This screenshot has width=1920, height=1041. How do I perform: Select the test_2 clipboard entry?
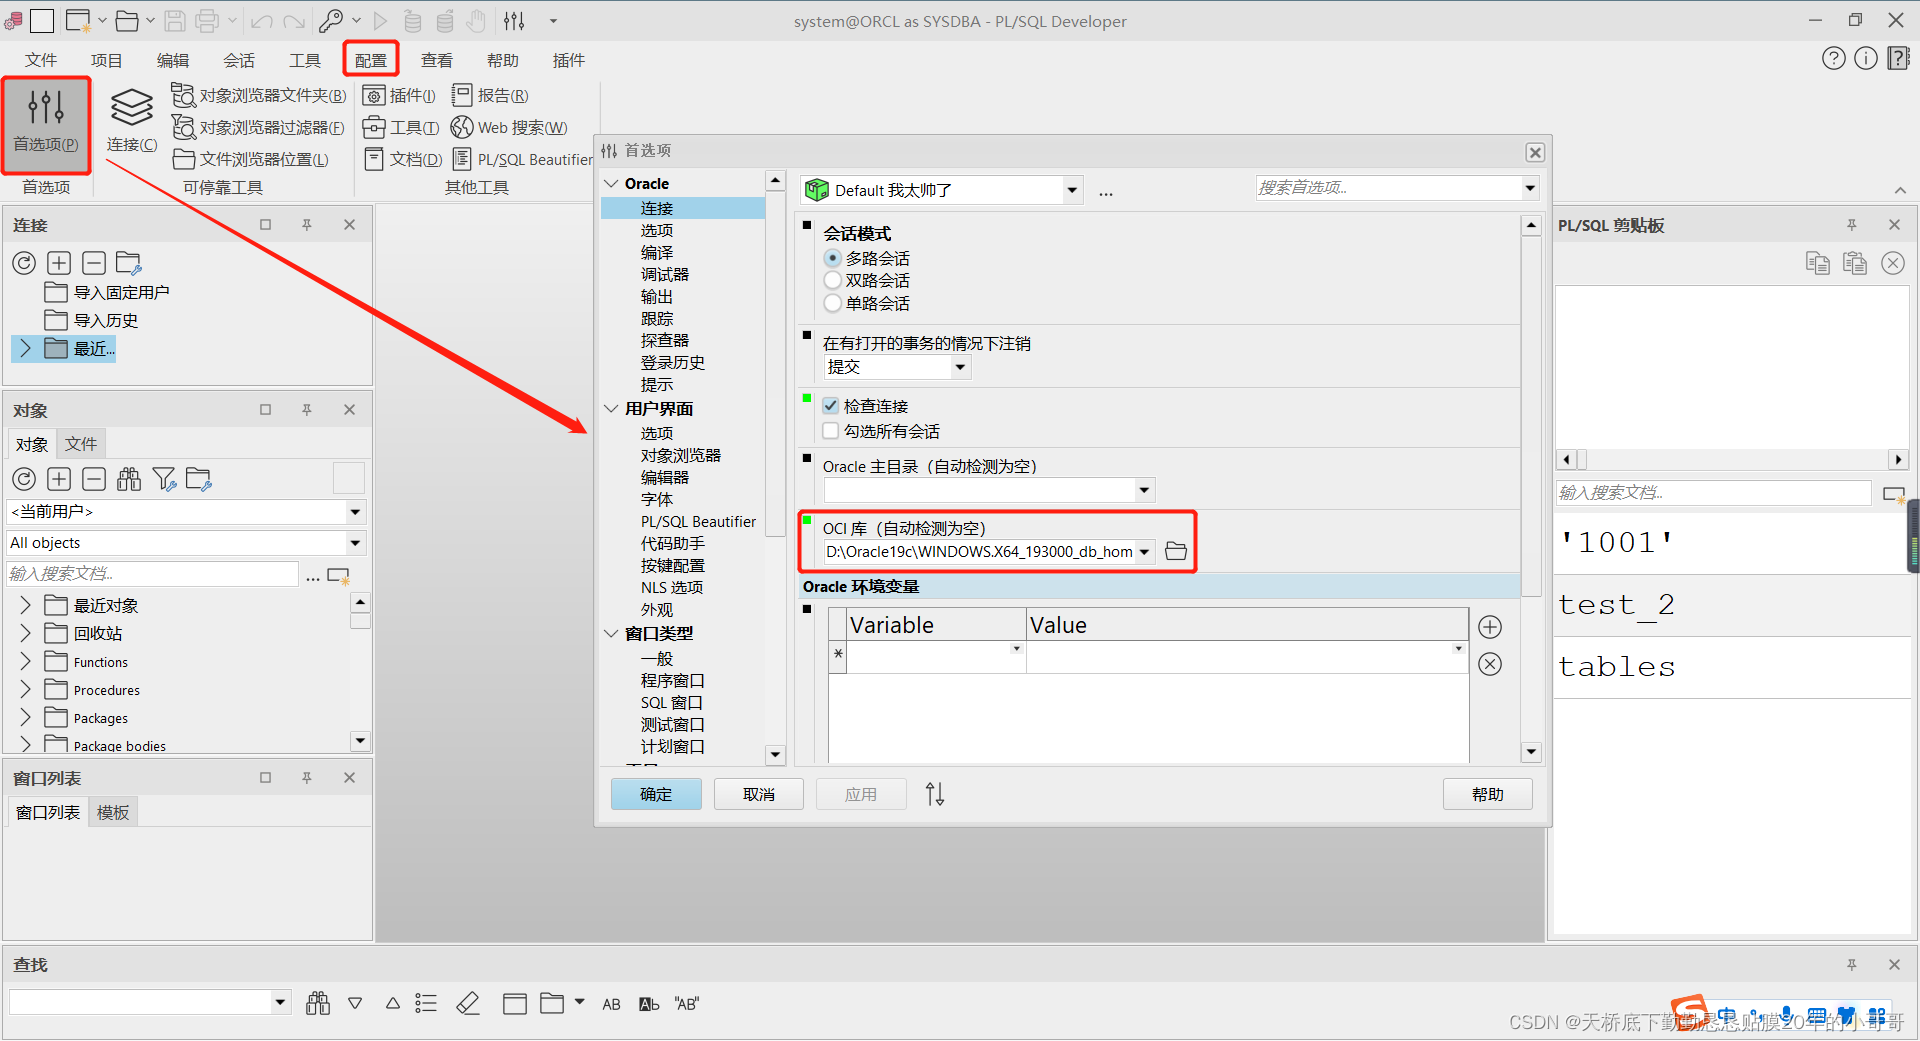tap(1732, 605)
